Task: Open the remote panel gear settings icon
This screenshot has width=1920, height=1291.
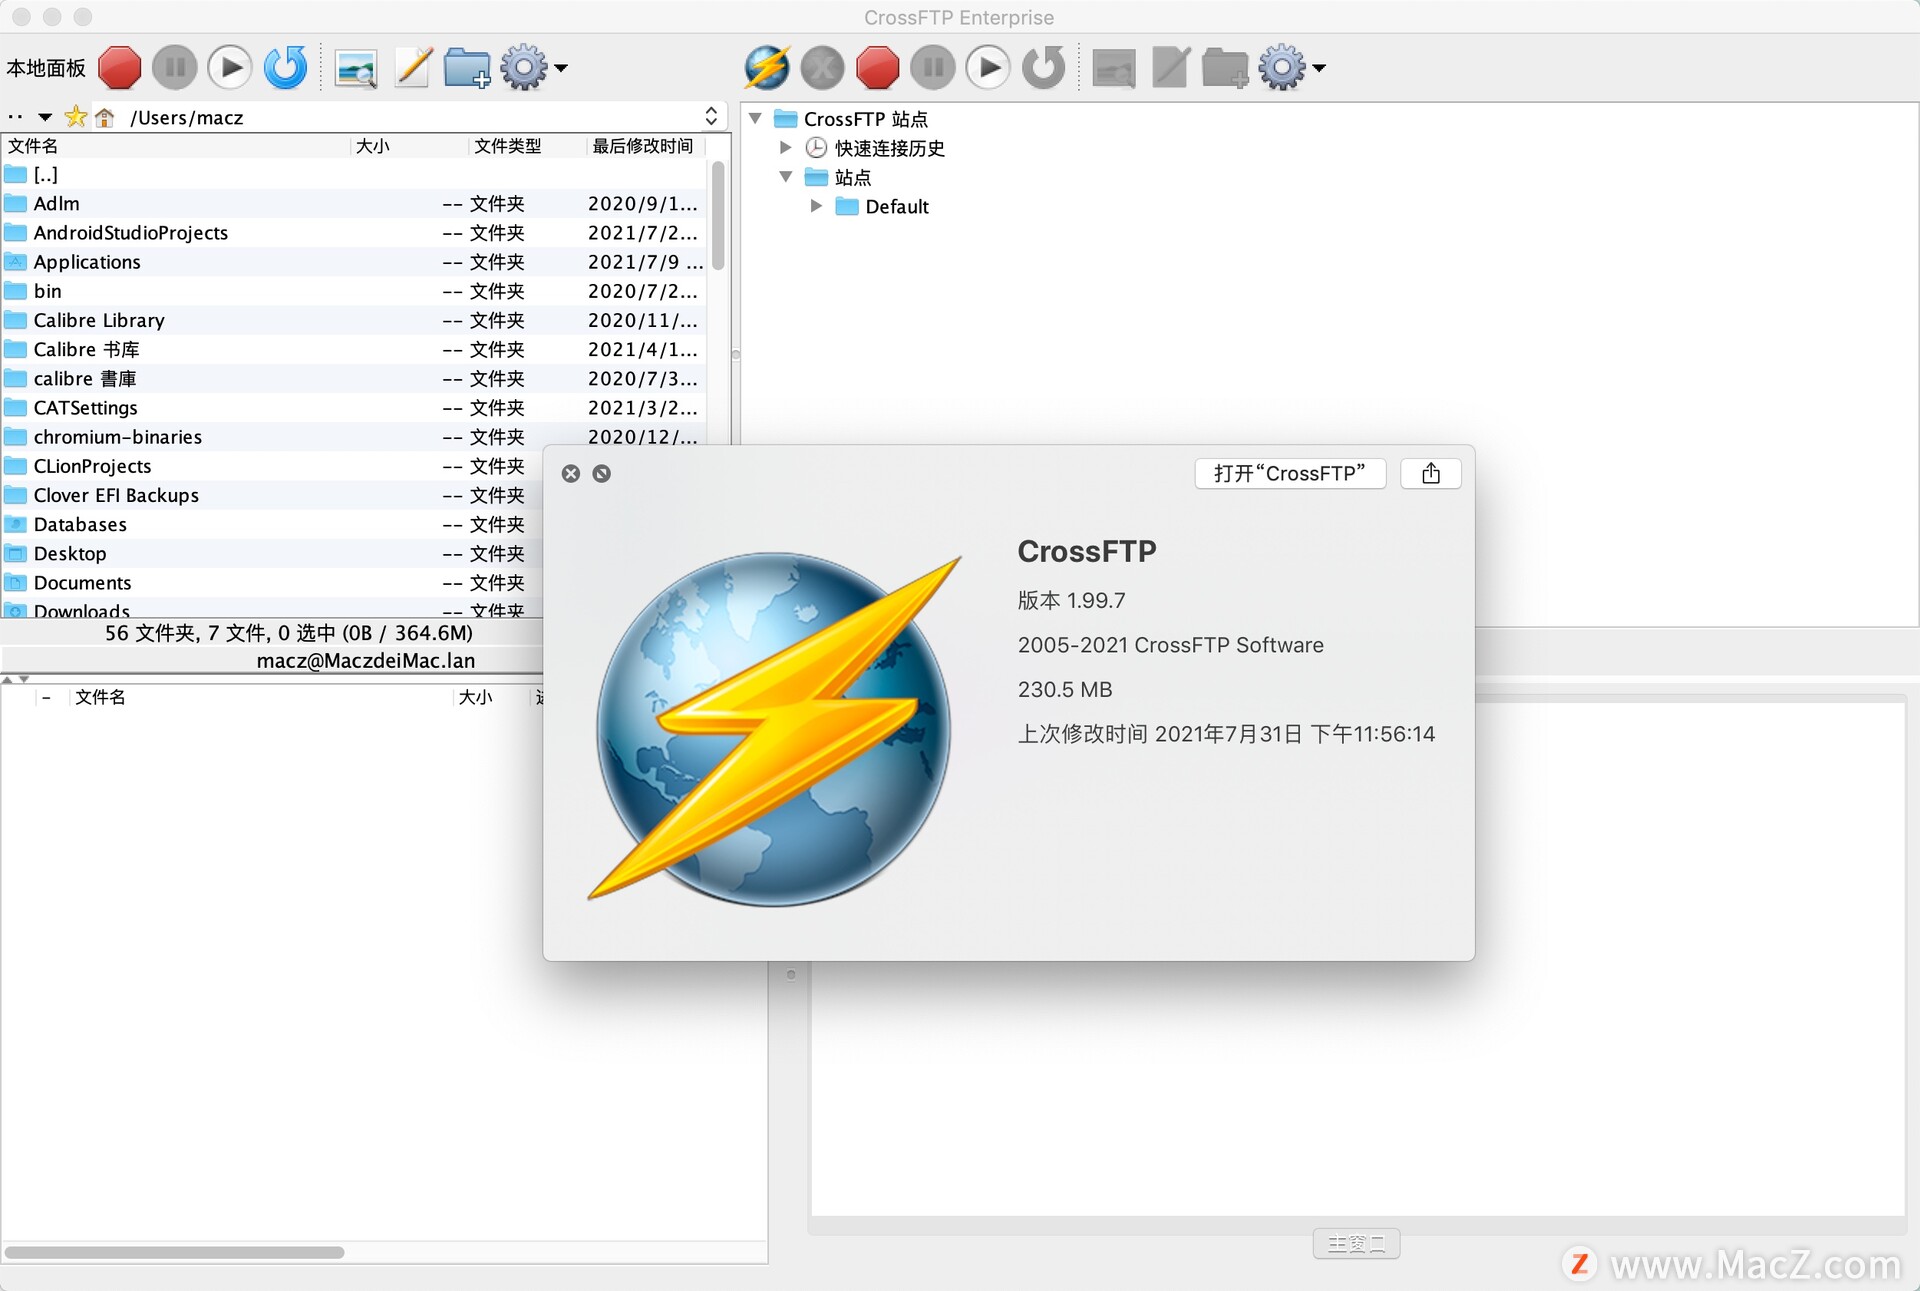Action: [1282, 68]
